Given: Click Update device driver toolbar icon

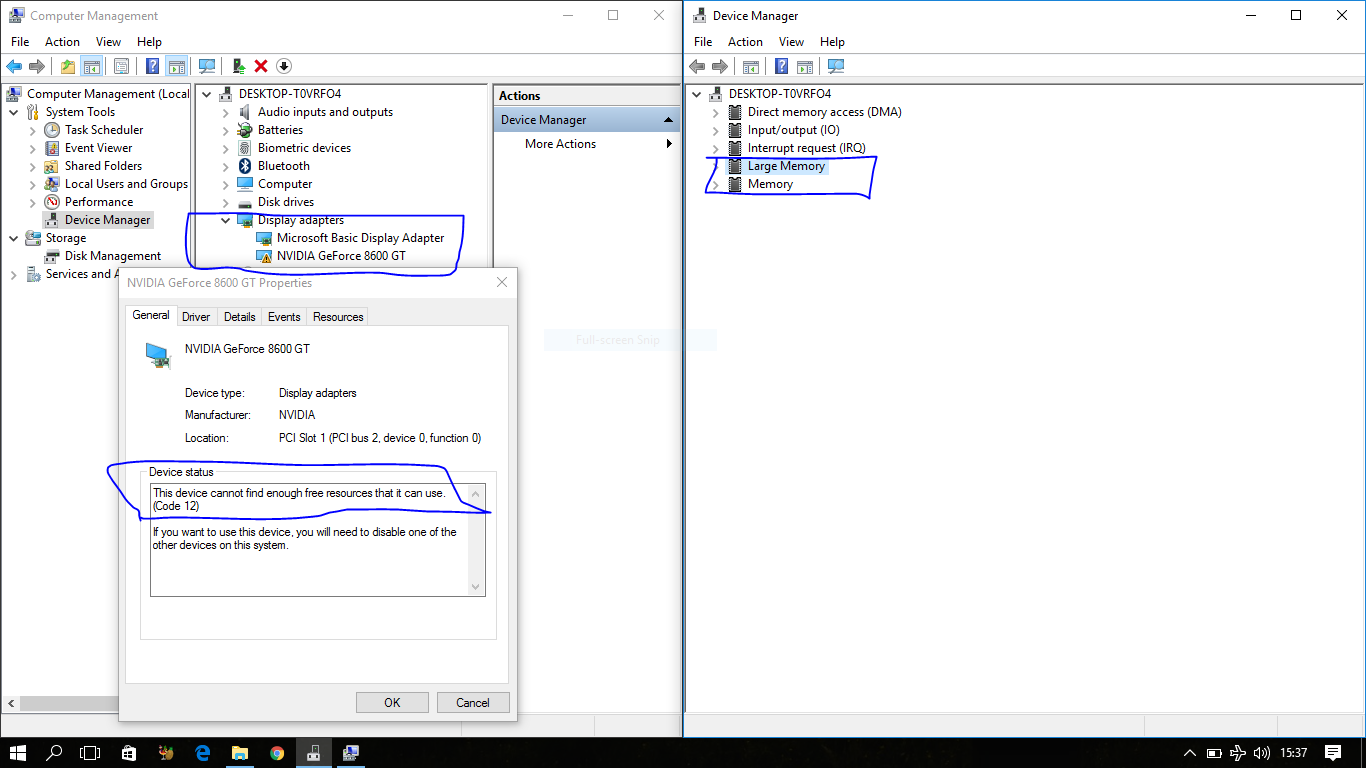Looking at the screenshot, I should point(238,66).
